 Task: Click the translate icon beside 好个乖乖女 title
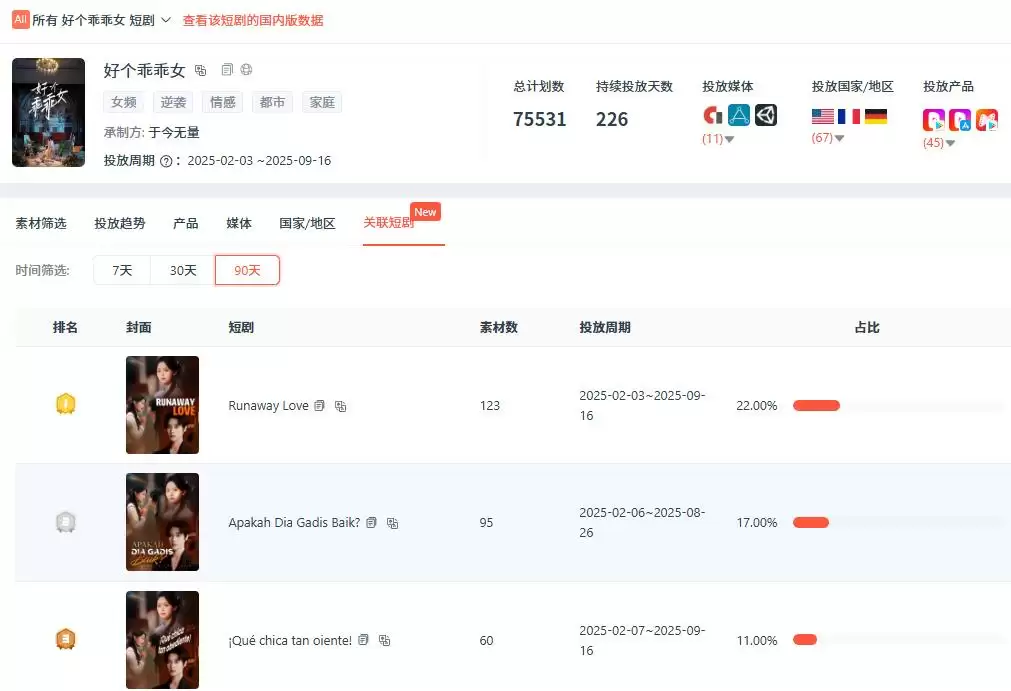click(x=201, y=71)
